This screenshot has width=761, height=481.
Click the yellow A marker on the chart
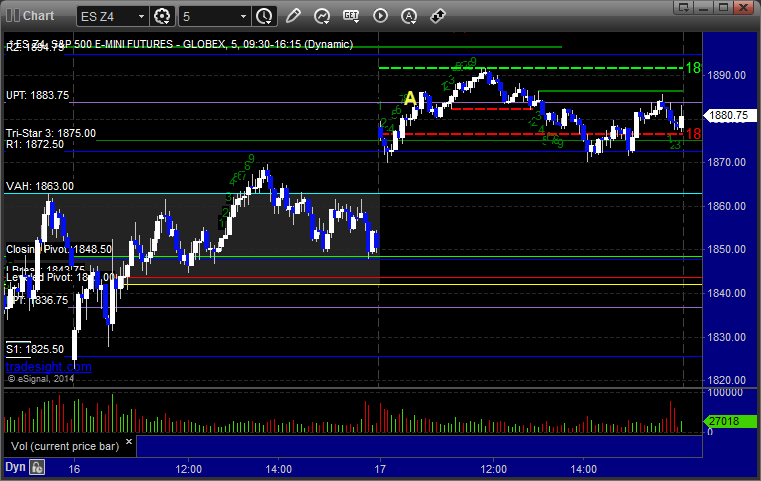[411, 99]
